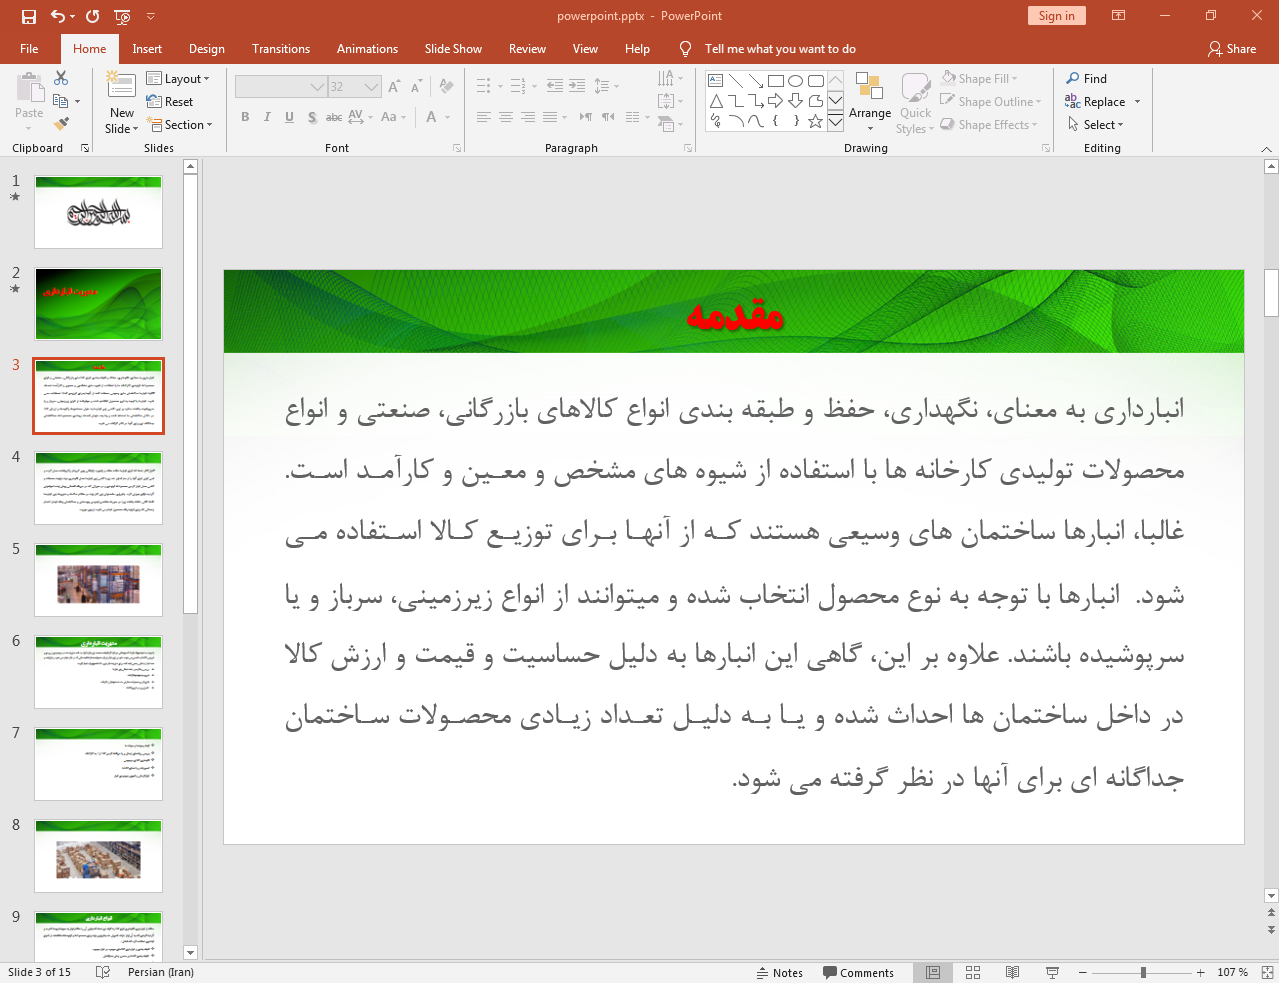Toggle Bold formatting
Image resolution: width=1279 pixels, height=983 pixels.
[x=245, y=117]
